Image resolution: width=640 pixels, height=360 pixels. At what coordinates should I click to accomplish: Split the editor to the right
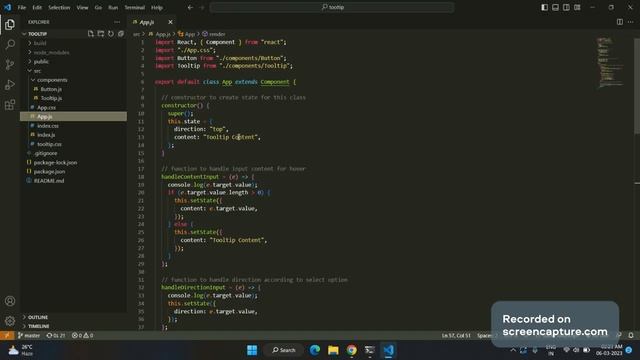620,22
